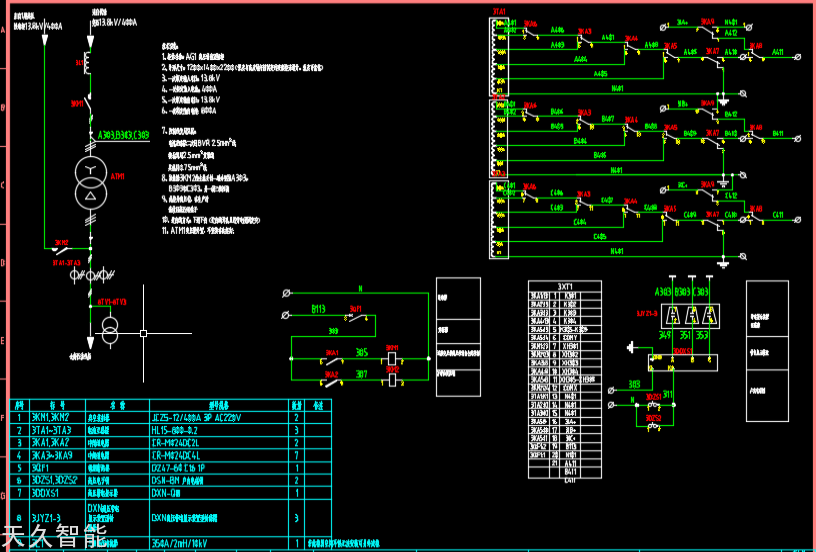Click the 3TA1 label at the top
Viewport: 816px width, 552px height.
click(x=498, y=12)
